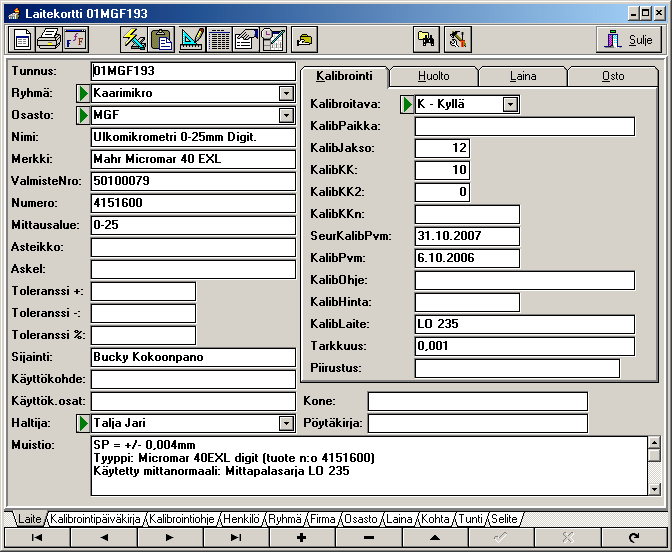Open the ruler and pencil calibration icon
This screenshot has width=672, height=552.
point(192,39)
